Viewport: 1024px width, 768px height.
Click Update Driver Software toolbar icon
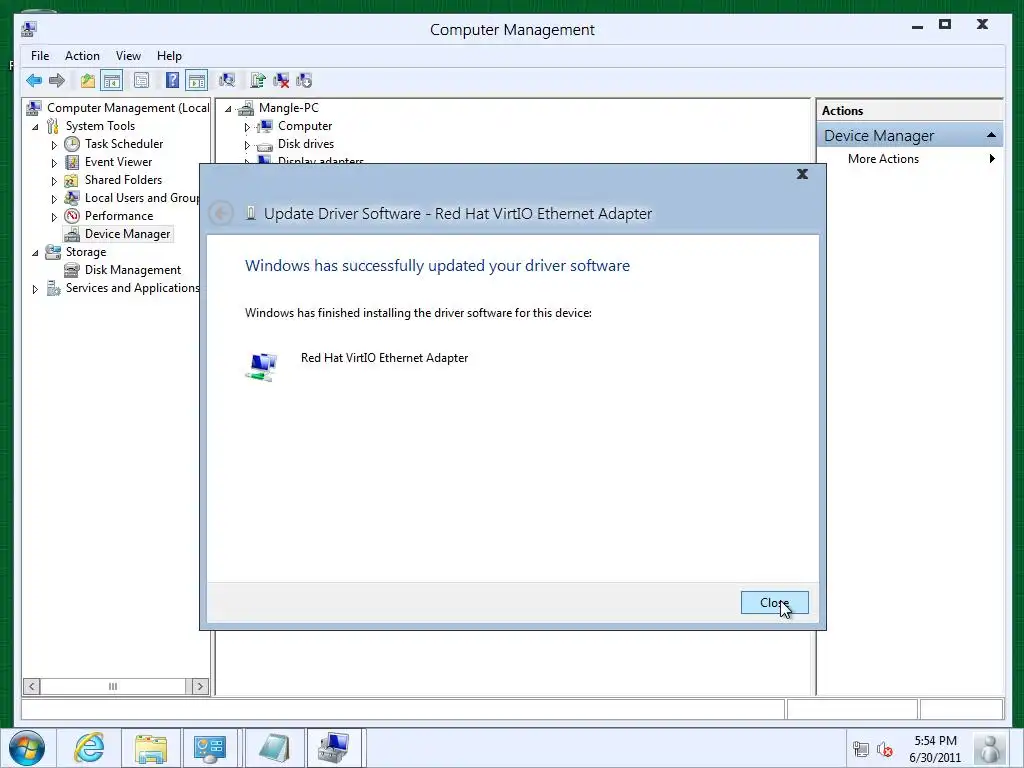[x=258, y=80]
